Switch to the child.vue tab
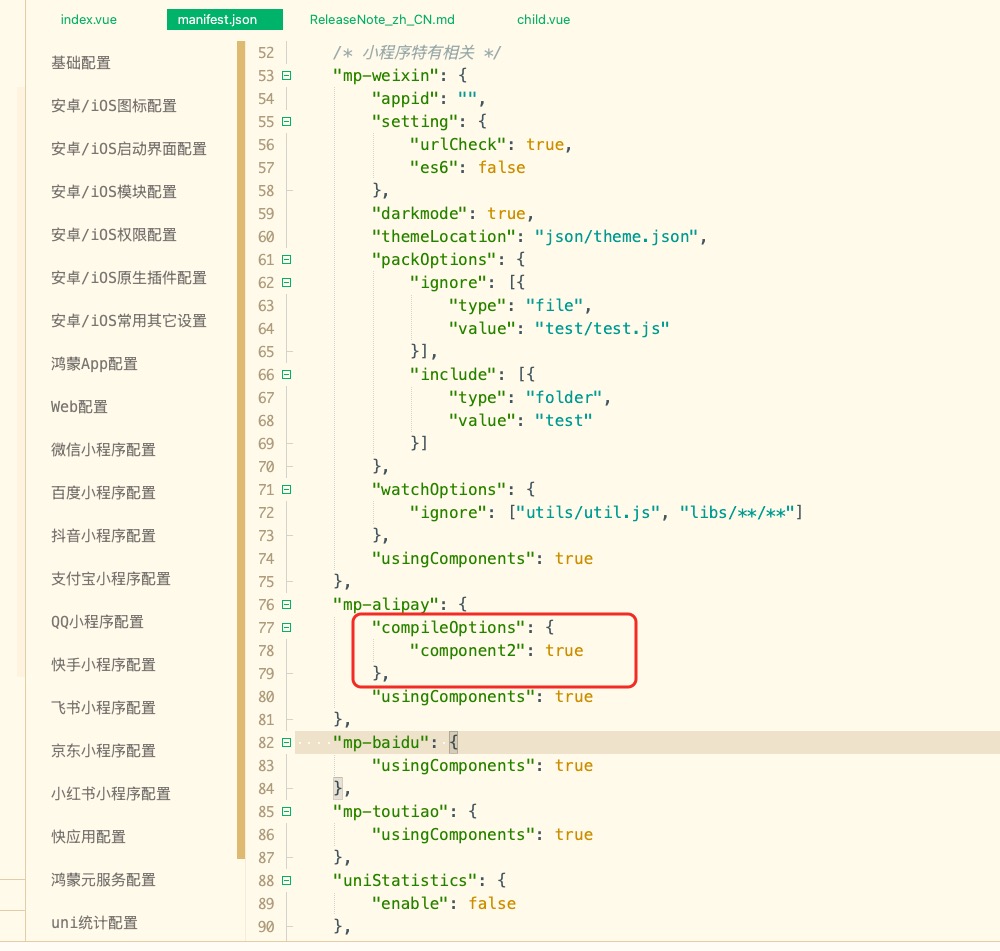Viewport: 1000px width, 951px height. pyautogui.click(x=543, y=20)
